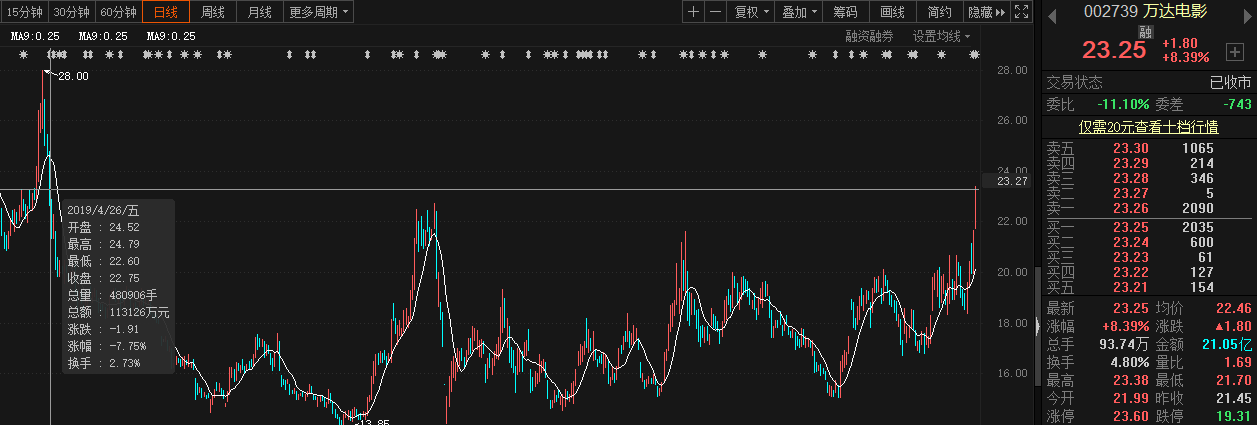Viewport: 1257px width, 425px height.
Task: Select the 15分钟 period tab
Action: [23, 12]
